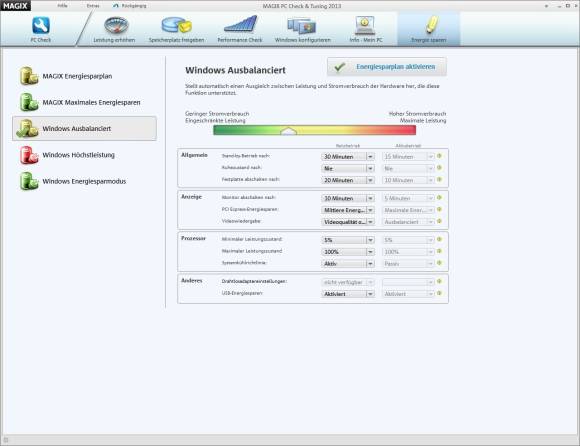Click the greyed-out nicht verfügbar dropdown
The image size is (580, 446).
348,282
